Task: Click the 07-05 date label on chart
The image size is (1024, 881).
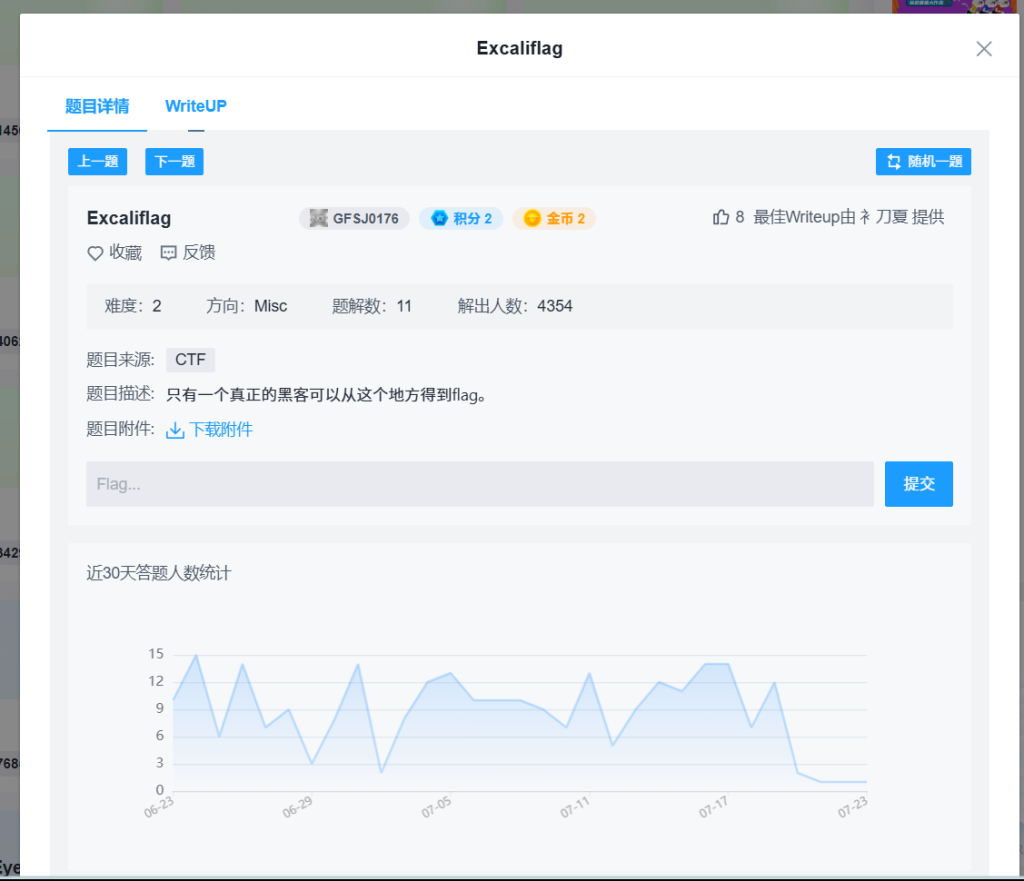Action: coord(436,807)
